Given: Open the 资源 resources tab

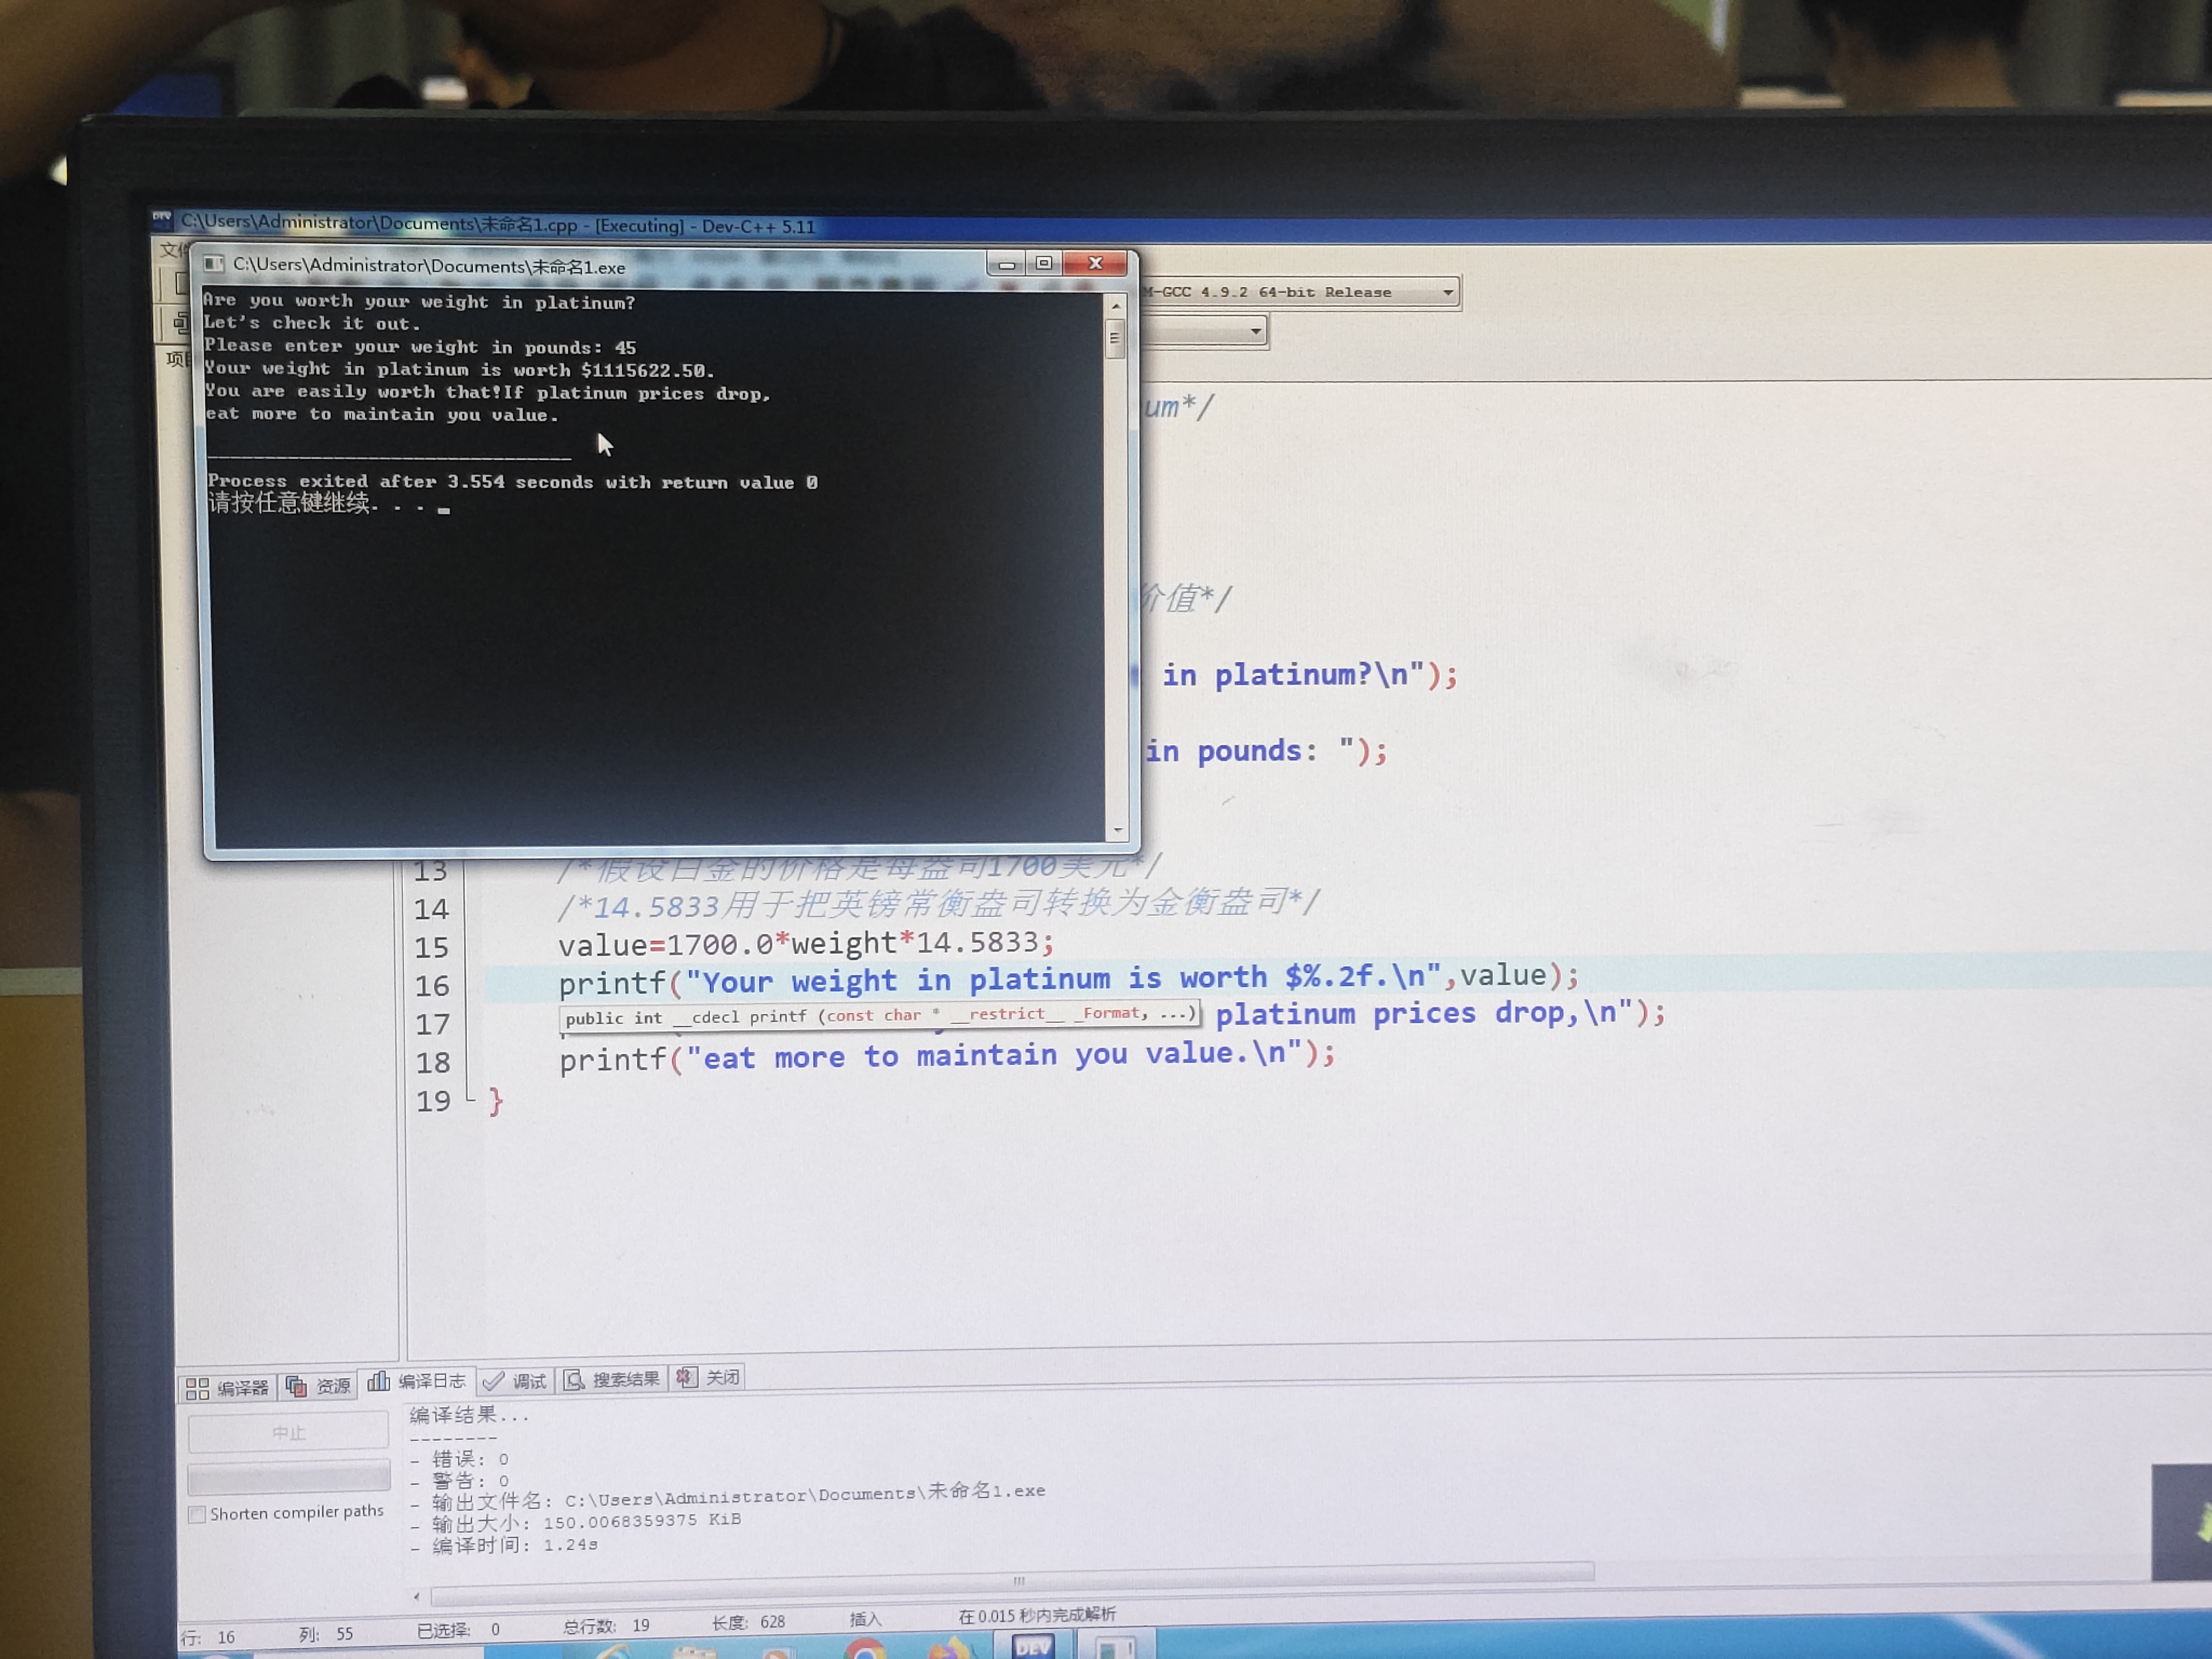Looking at the screenshot, I should click(x=318, y=1386).
